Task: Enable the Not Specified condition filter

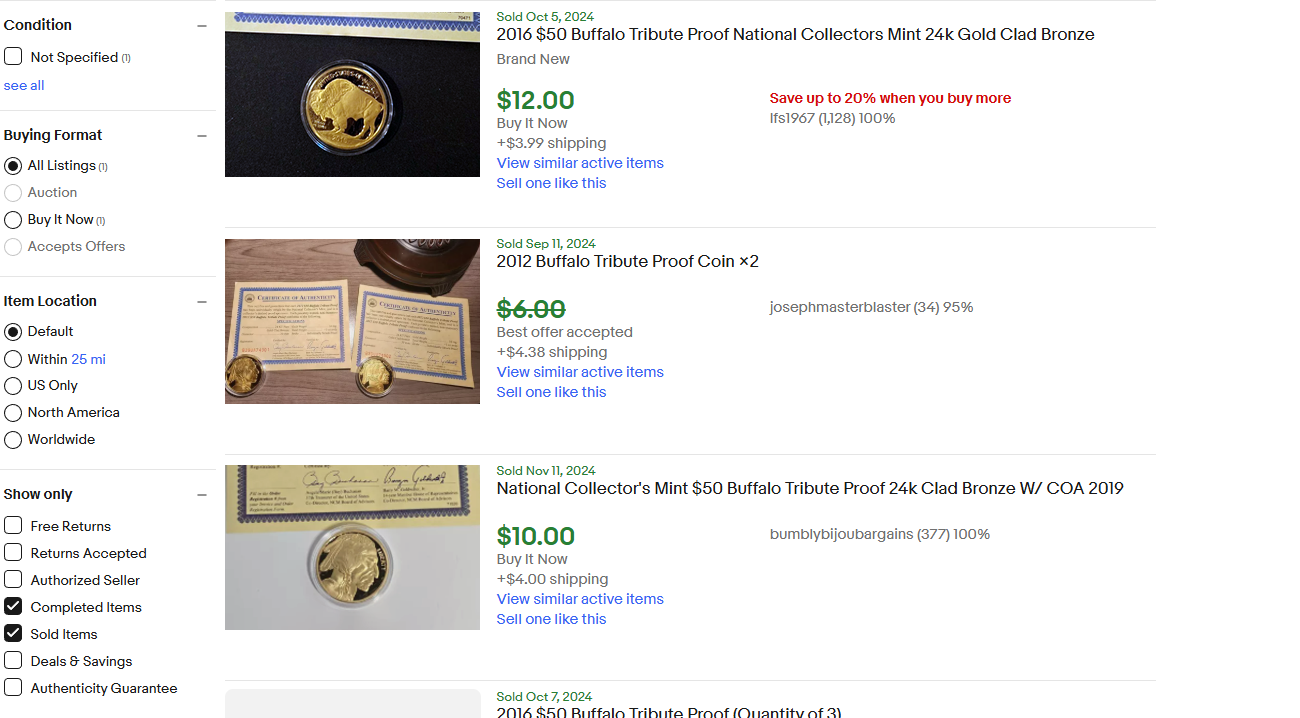Action: coord(13,56)
